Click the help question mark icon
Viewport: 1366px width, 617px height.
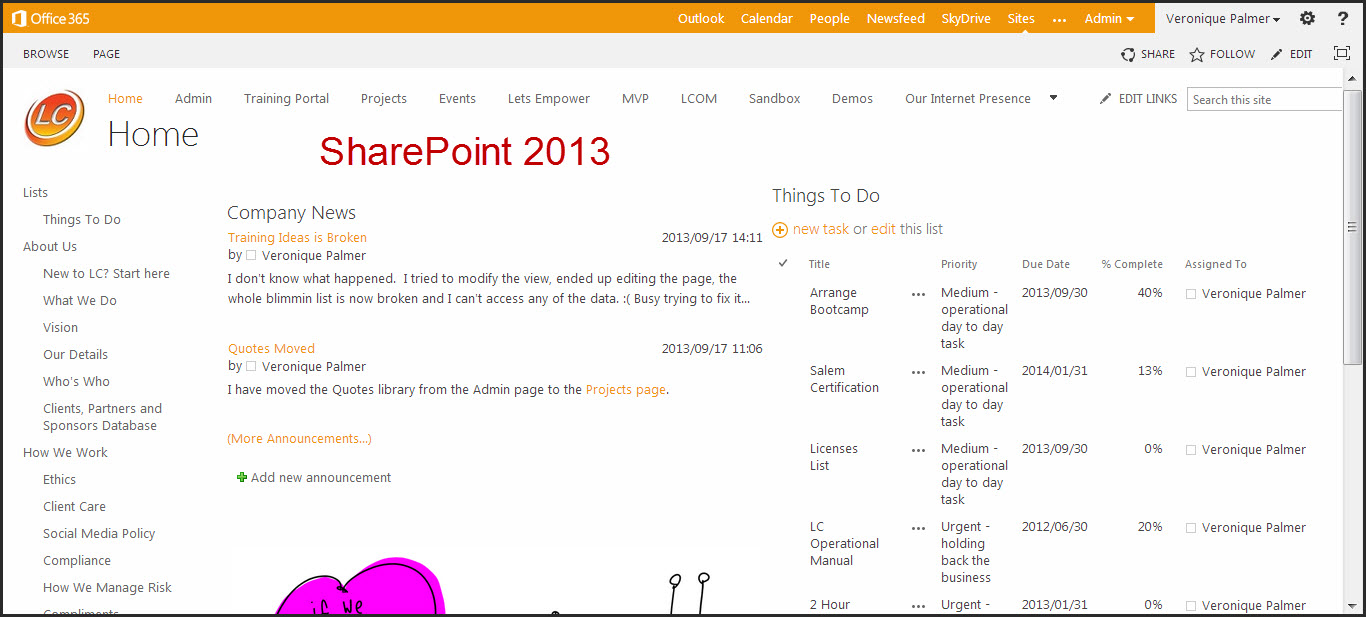(1343, 18)
